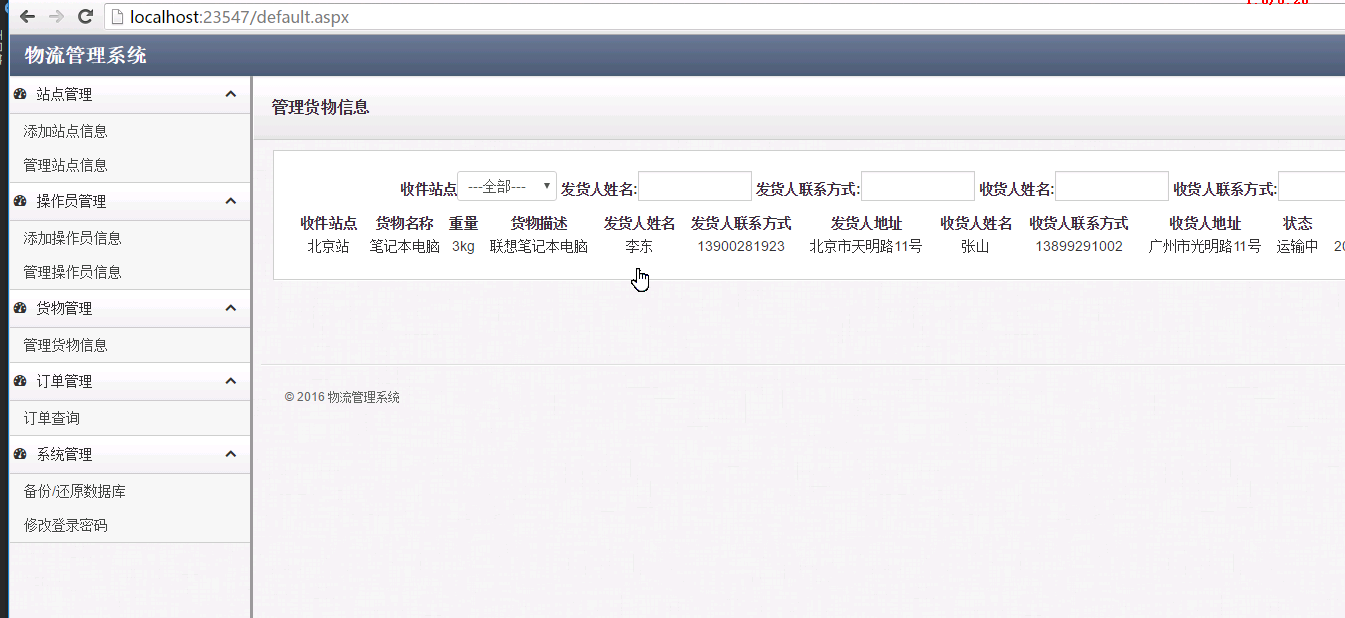Screen dimensions: 1345x618
Task: Click the 发货人地址 column header
Action: (866, 223)
